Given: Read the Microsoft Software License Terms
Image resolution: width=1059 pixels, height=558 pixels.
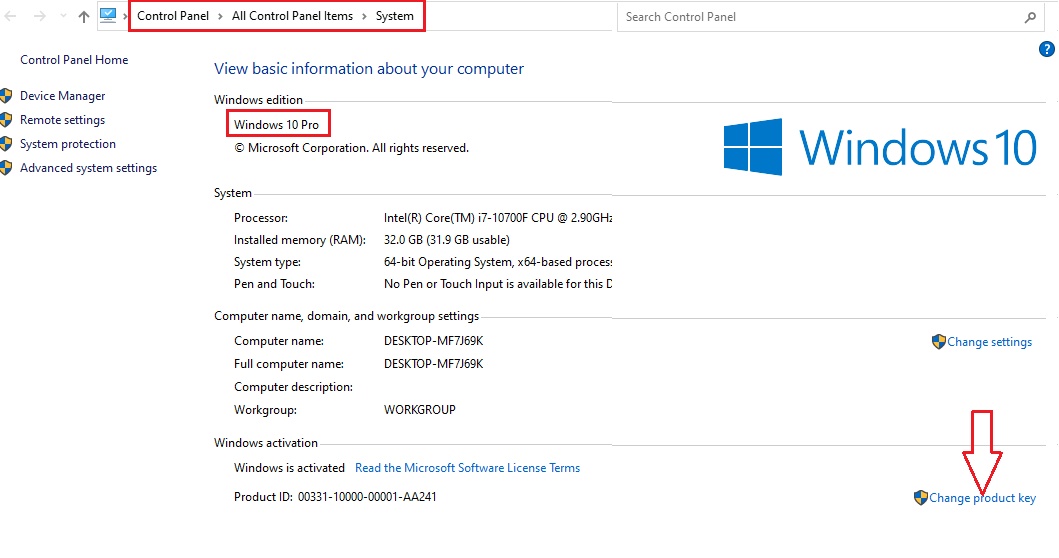Looking at the screenshot, I should click(467, 467).
